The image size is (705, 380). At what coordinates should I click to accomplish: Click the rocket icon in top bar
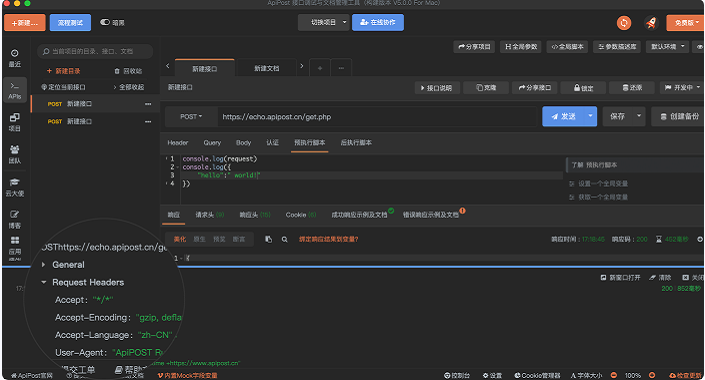(651, 22)
